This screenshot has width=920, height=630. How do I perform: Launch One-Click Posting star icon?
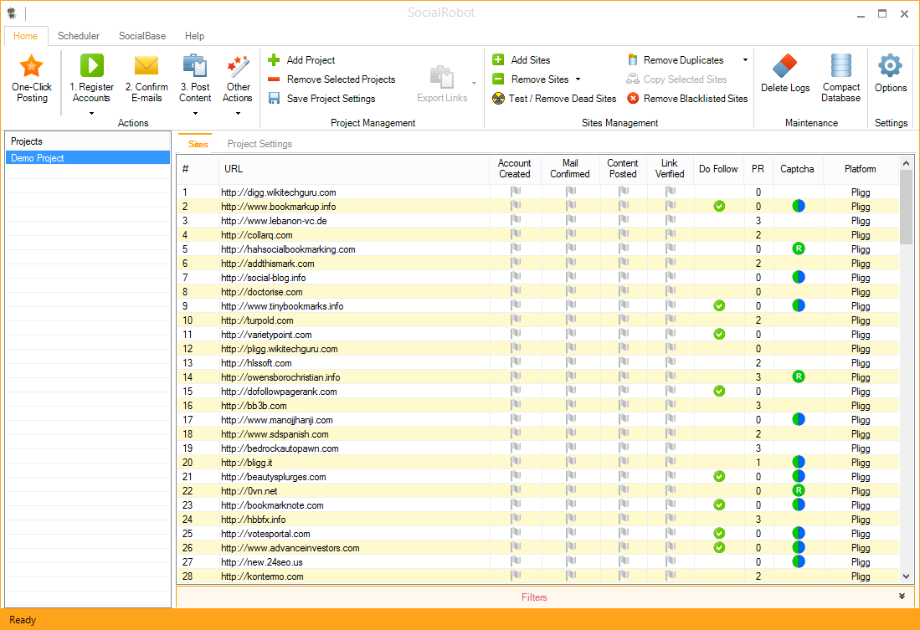tap(31, 66)
